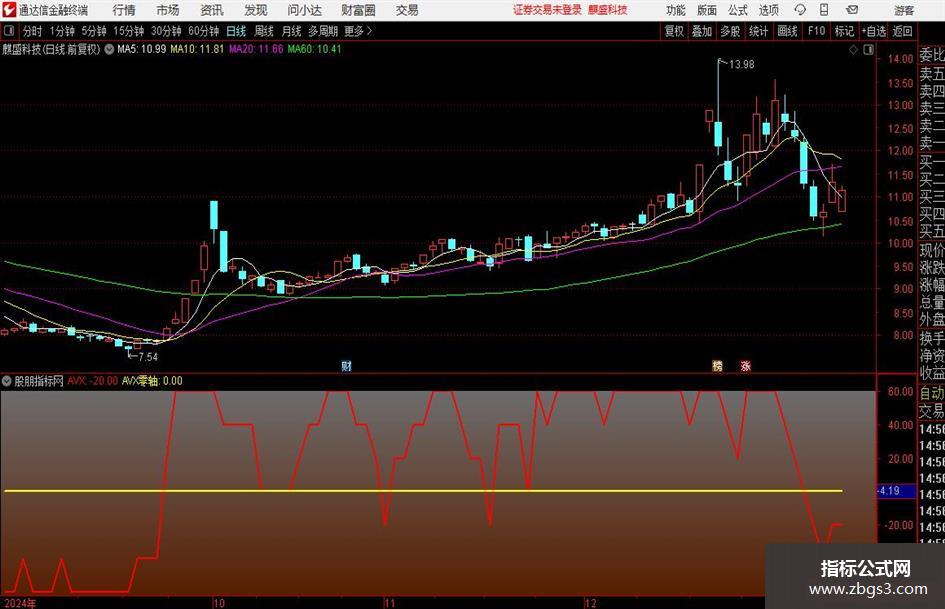Image resolution: width=945 pixels, height=609 pixels.
Task: Click the MA20: 11.66 indicator label
Action: tap(256, 49)
